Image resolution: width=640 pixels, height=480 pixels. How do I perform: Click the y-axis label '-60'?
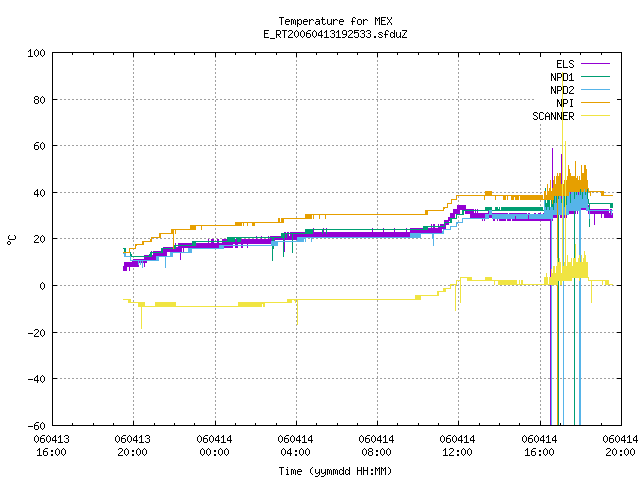(x=36, y=426)
